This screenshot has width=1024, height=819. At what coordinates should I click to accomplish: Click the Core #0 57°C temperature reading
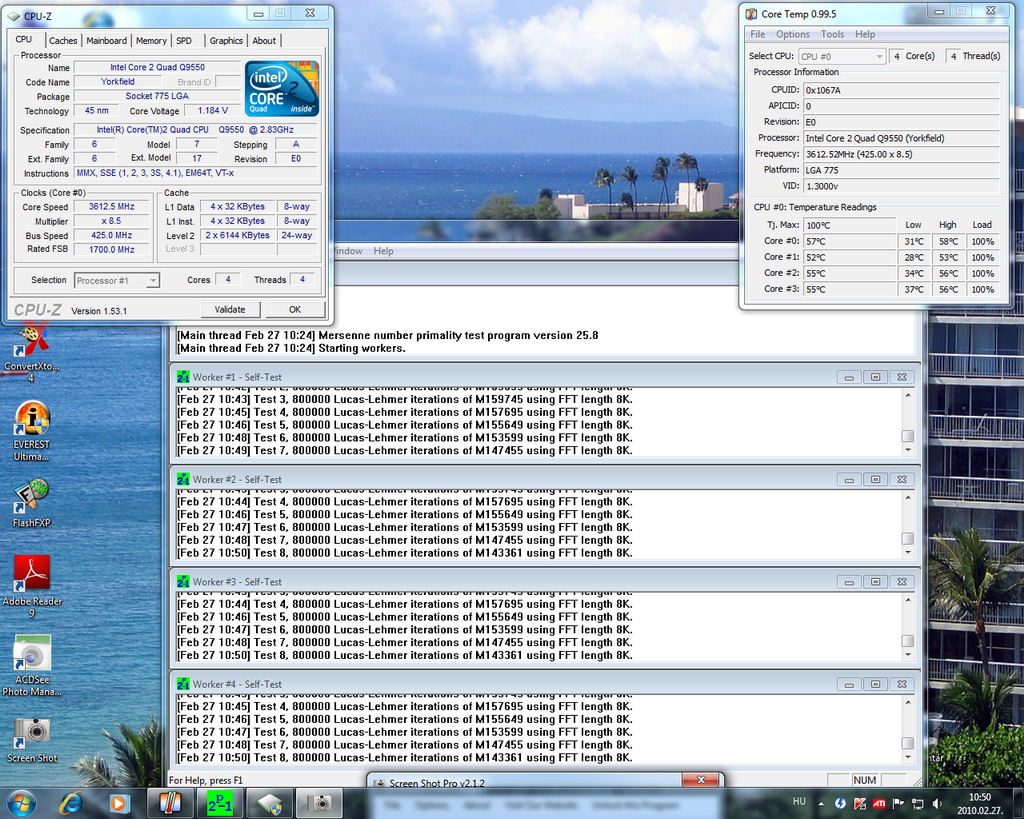[x=850, y=241]
